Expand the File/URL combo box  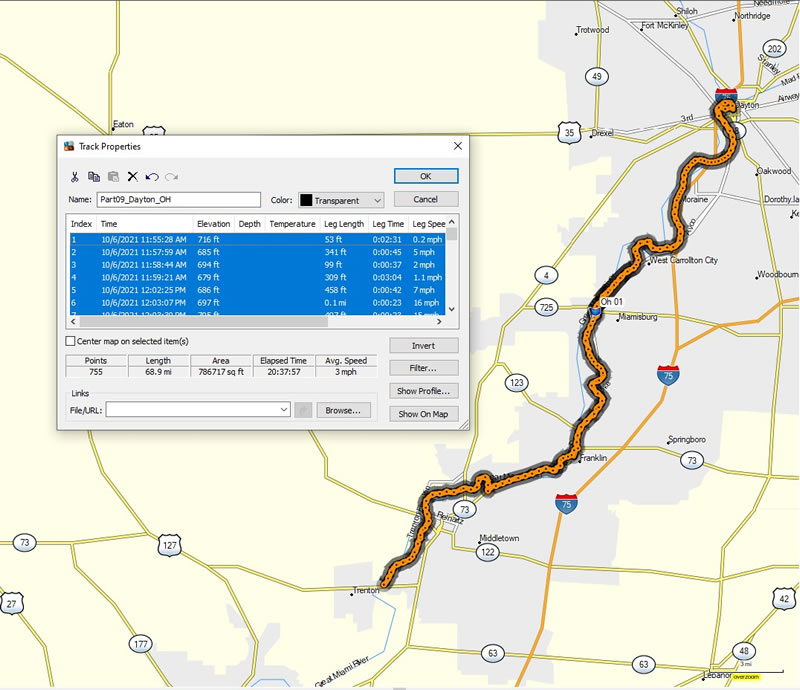coord(284,410)
